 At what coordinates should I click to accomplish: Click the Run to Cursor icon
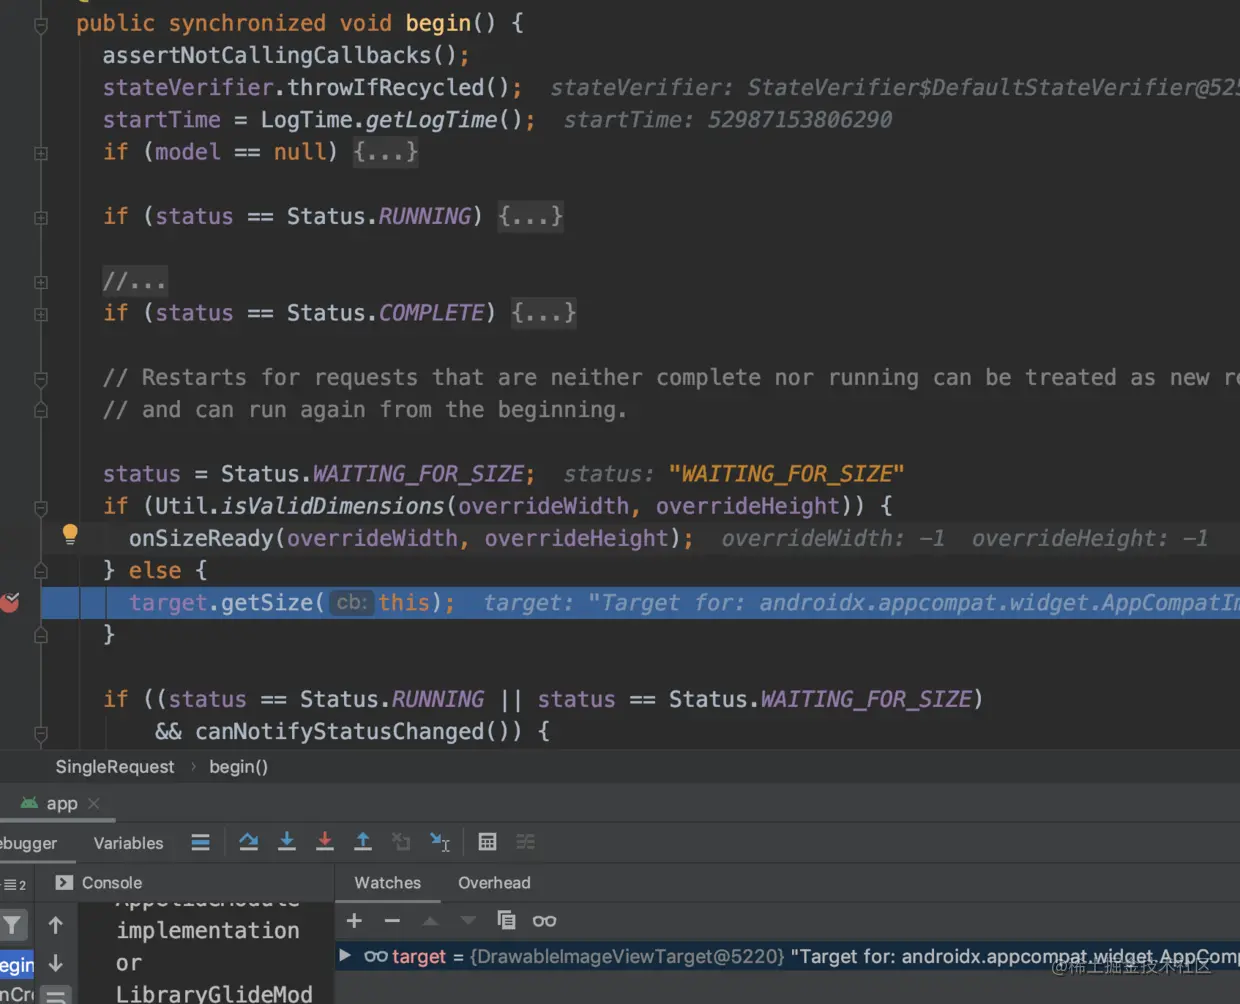(440, 842)
